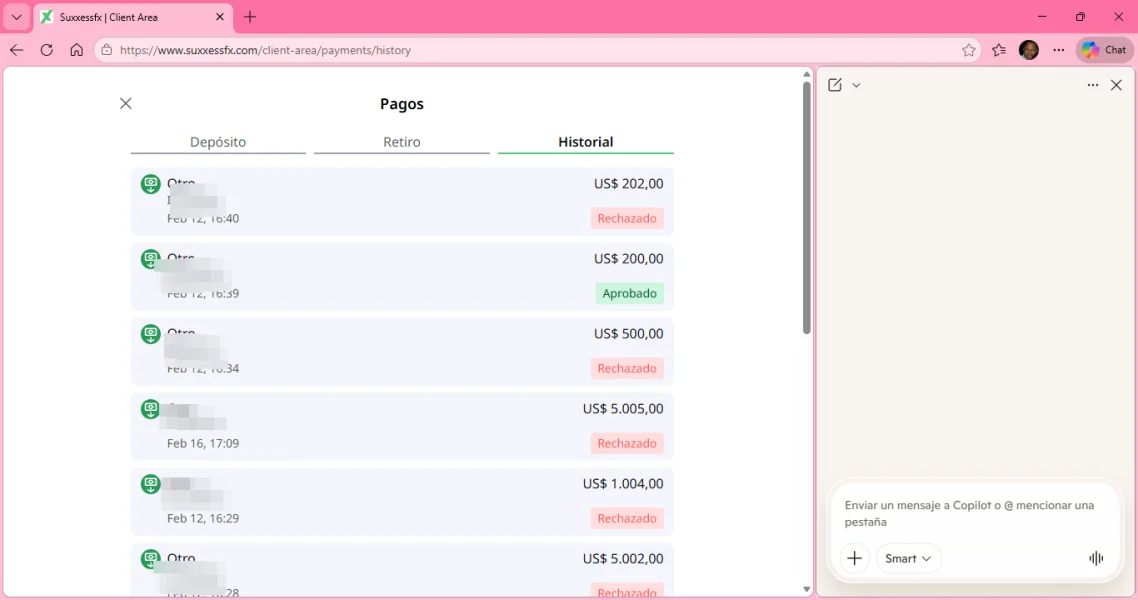Open the favorites list icon
Viewport: 1138px width, 600px height.
[x=999, y=50]
